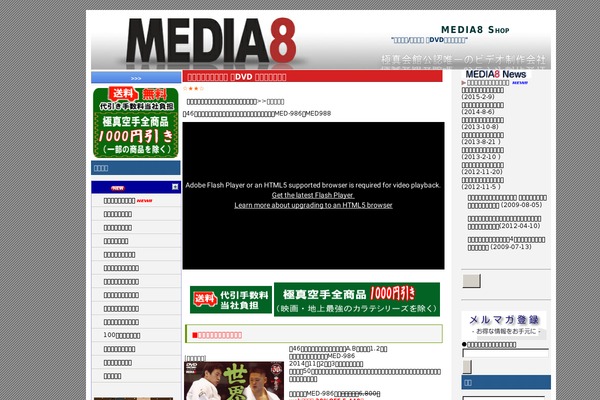This screenshot has height=400, width=600.
Task: Click the MEDIA8 News heading image
Action: tap(496, 74)
